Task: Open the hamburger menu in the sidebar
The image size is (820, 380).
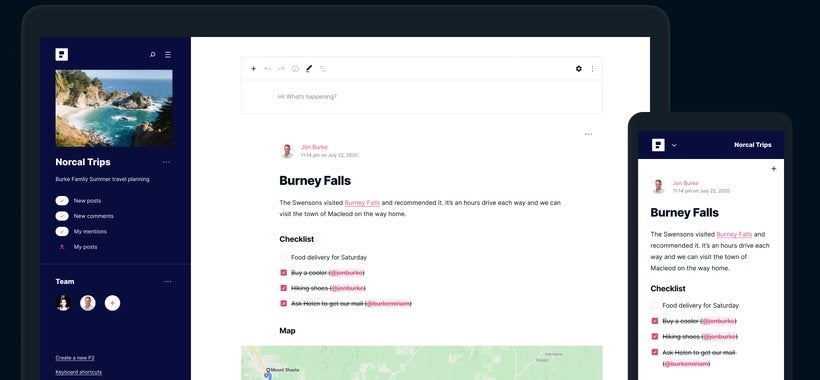Action: [168, 54]
